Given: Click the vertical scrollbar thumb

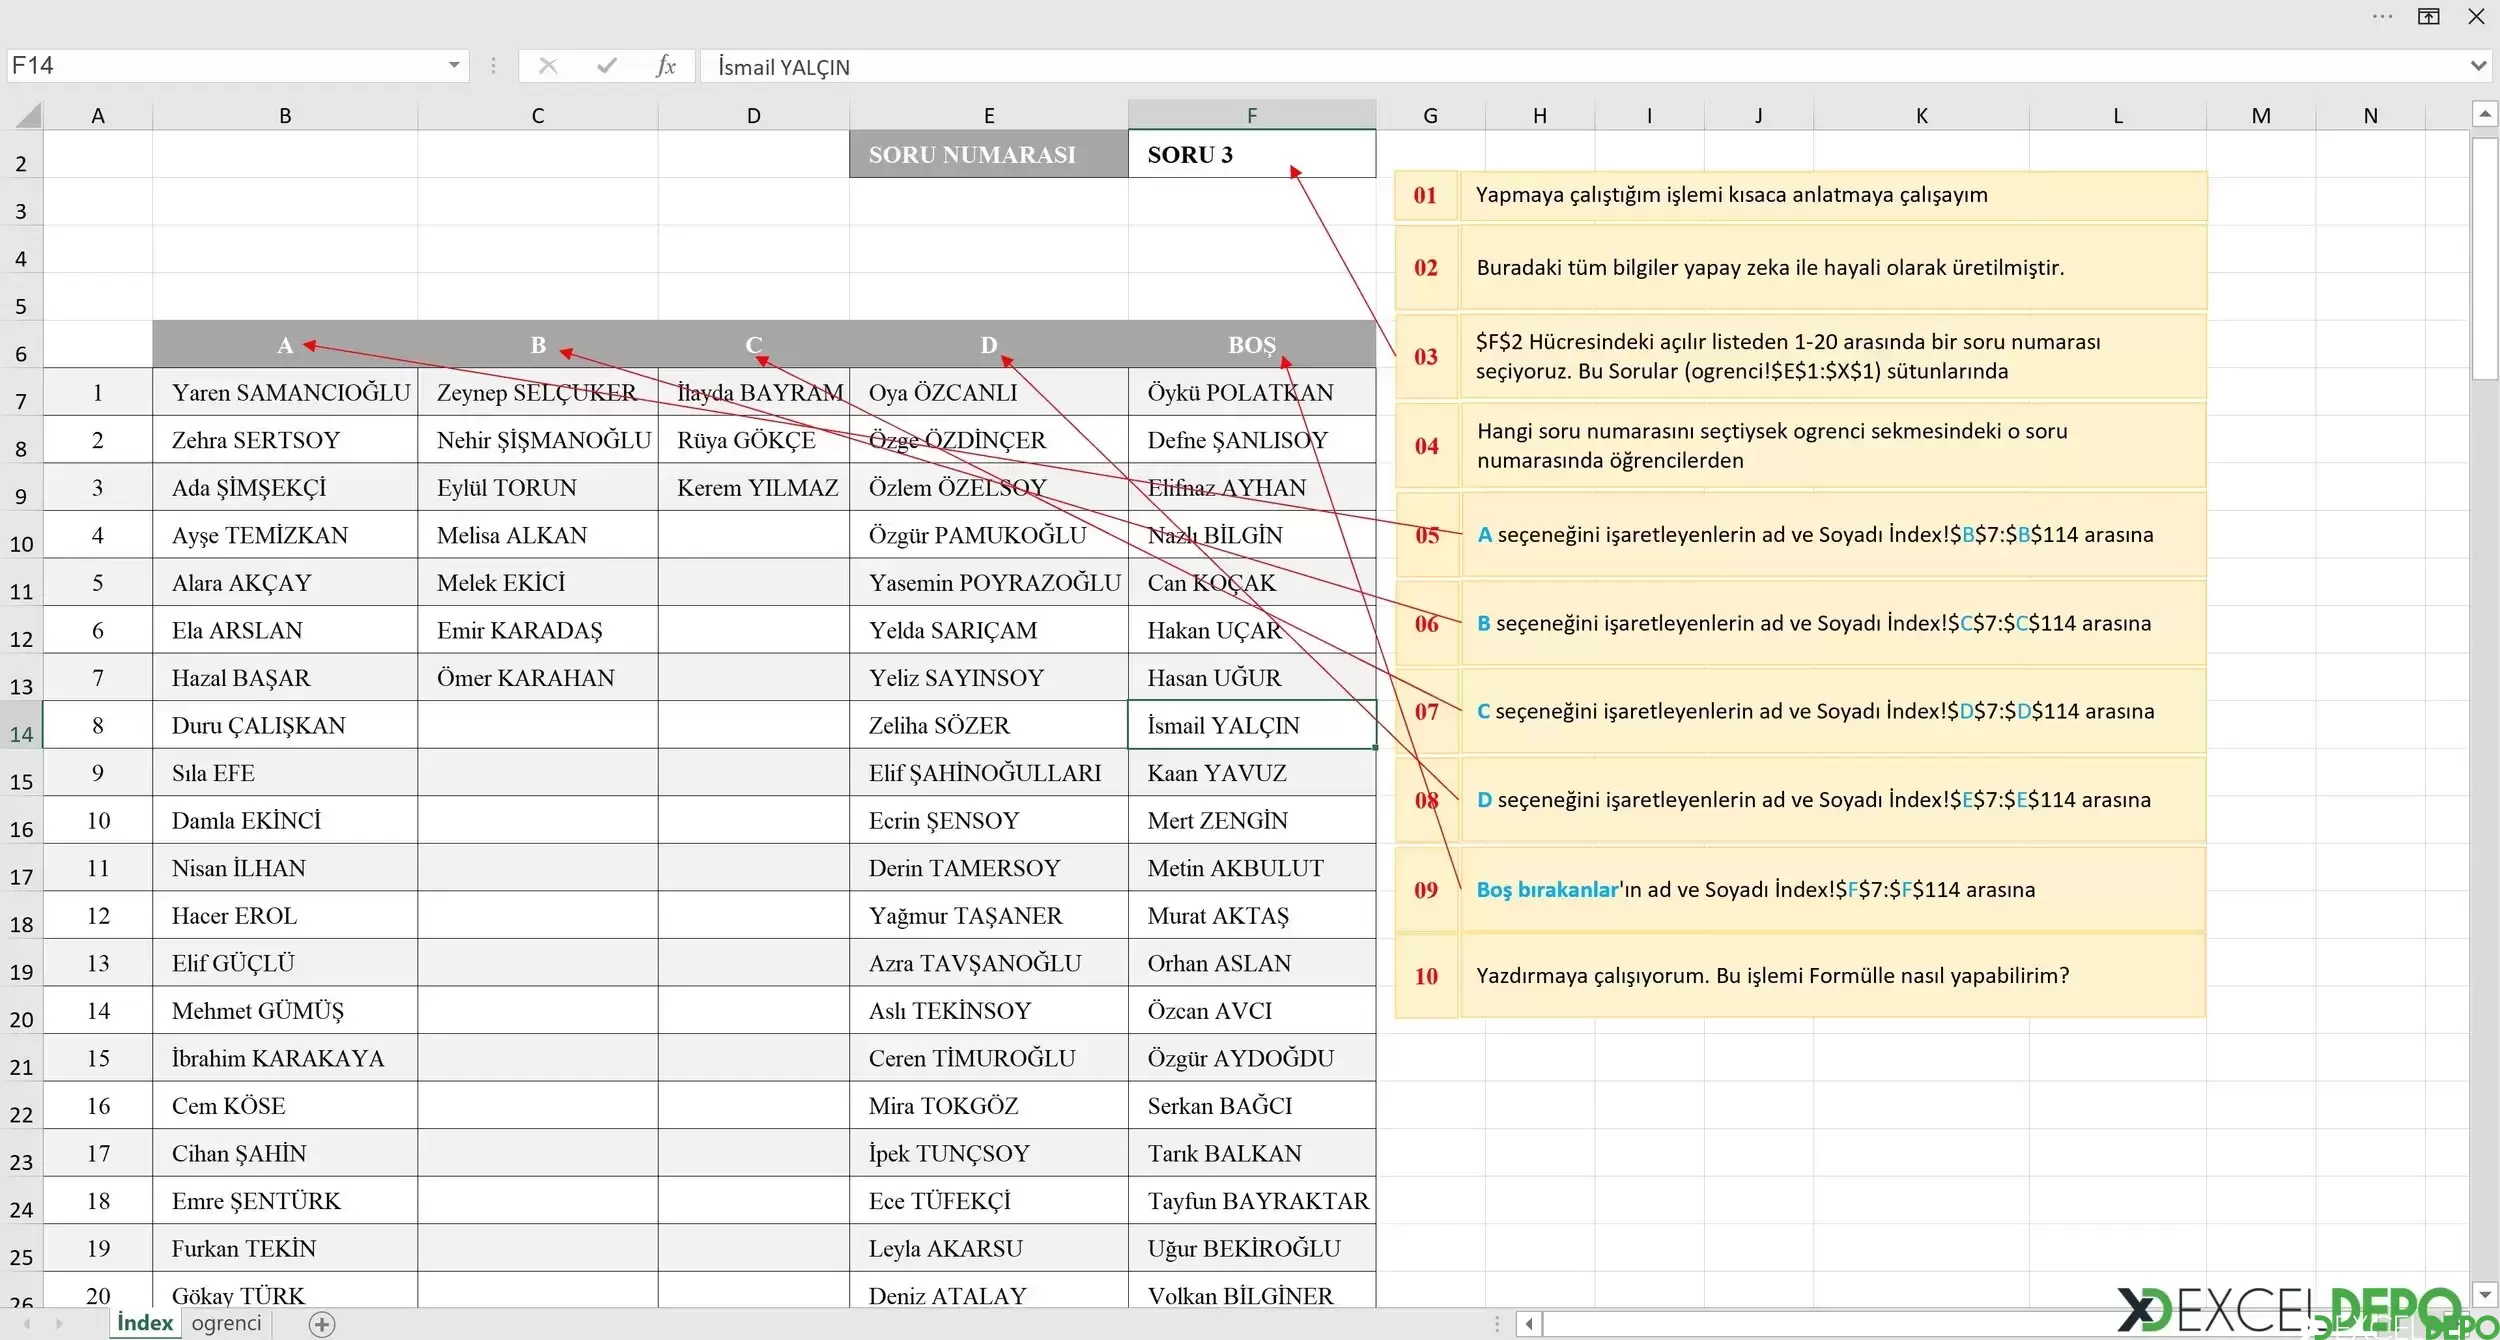Looking at the screenshot, I should (x=2485, y=259).
